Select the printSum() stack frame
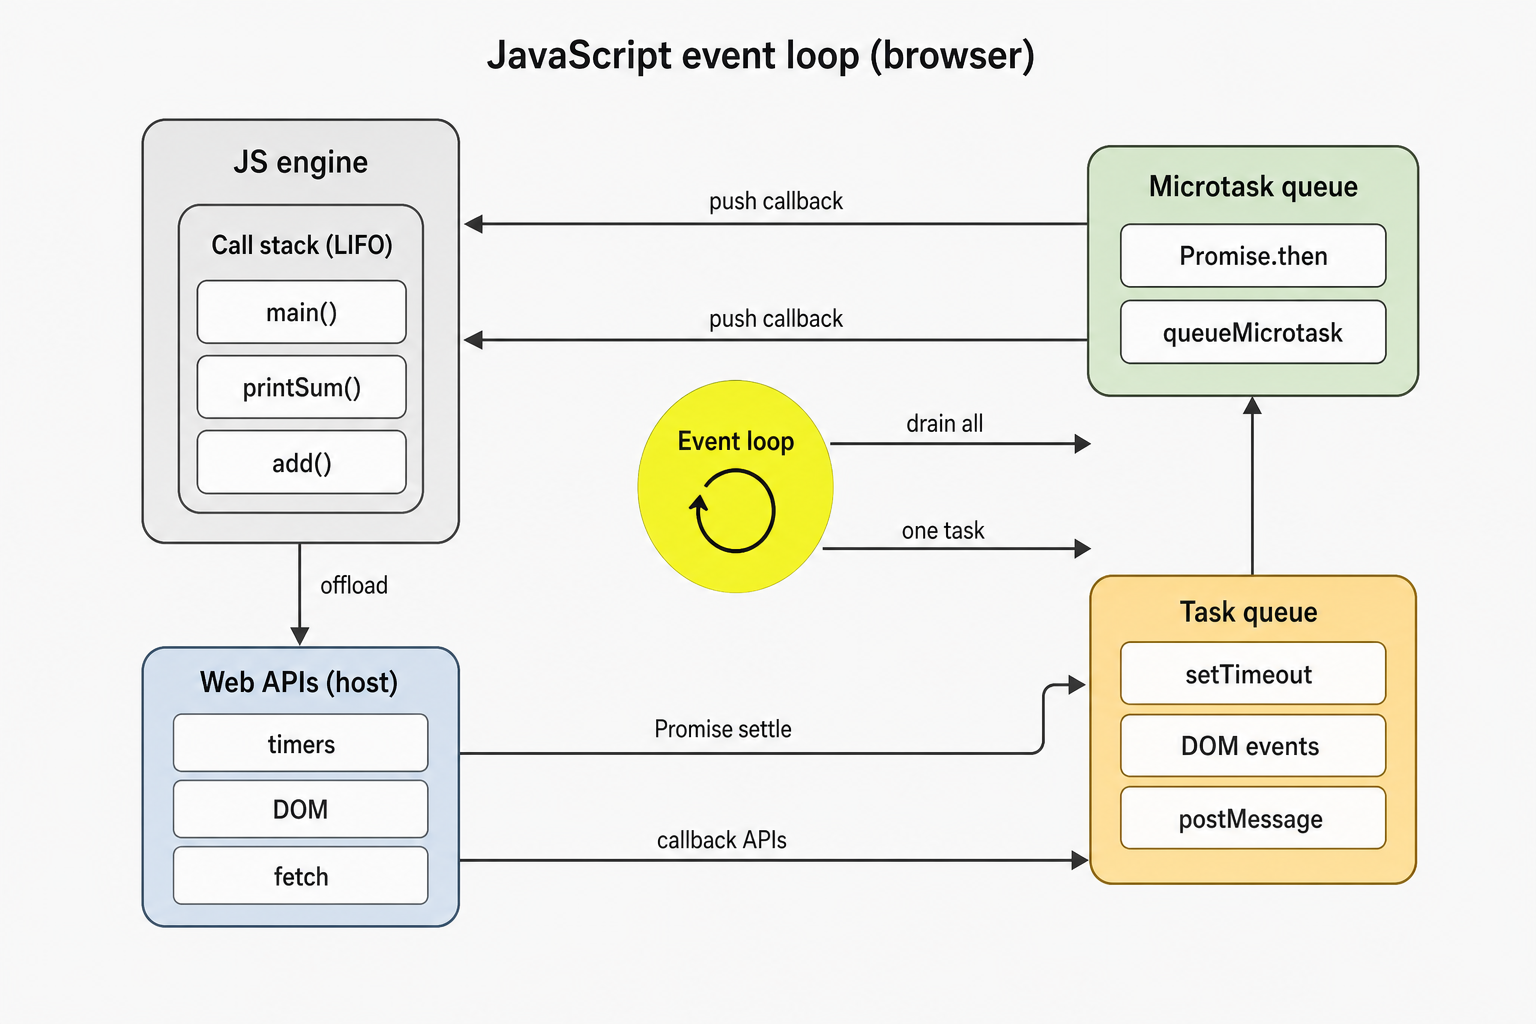 302,387
